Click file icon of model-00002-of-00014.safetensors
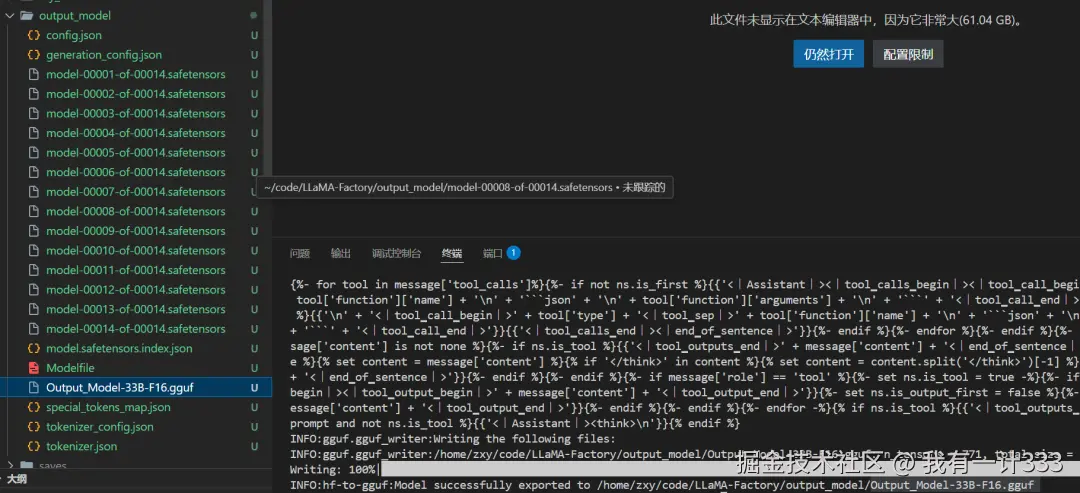The image size is (1080, 493). point(32,94)
